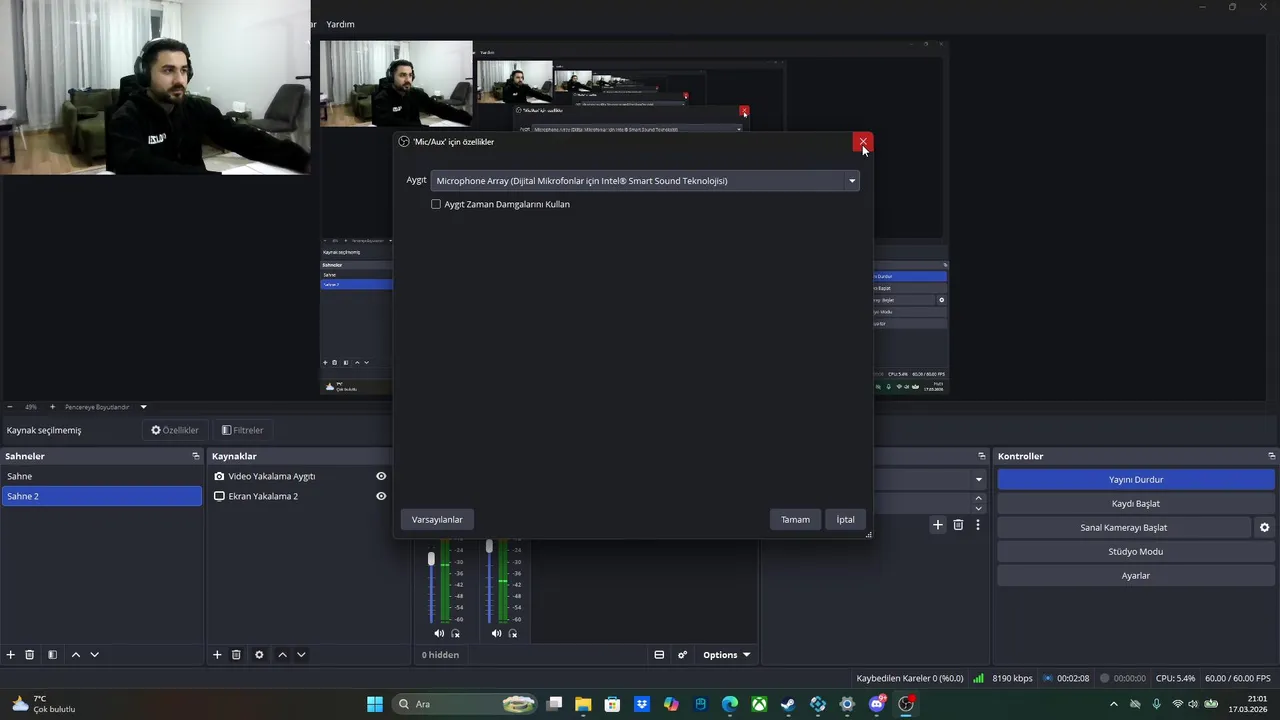The height and width of the screenshot is (720, 1280).
Task: Click İptal to cancel the dialog
Action: pyautogui.click(x=846, y=519)
